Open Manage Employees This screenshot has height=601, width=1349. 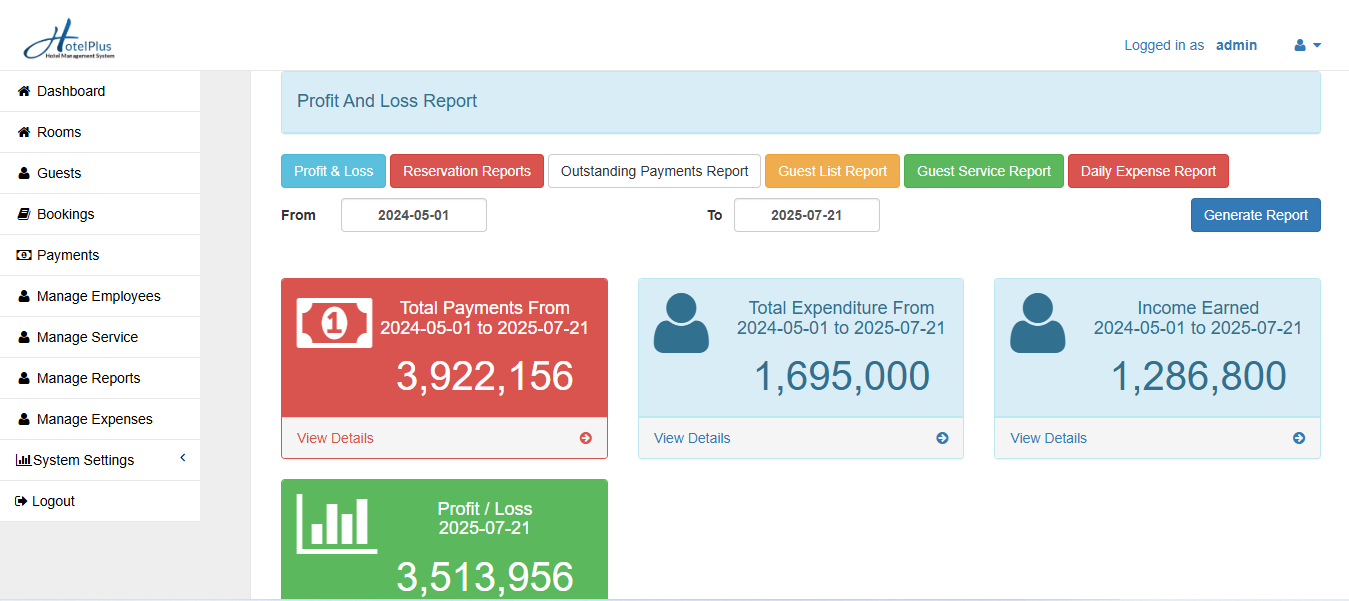(x=100, y=296)
